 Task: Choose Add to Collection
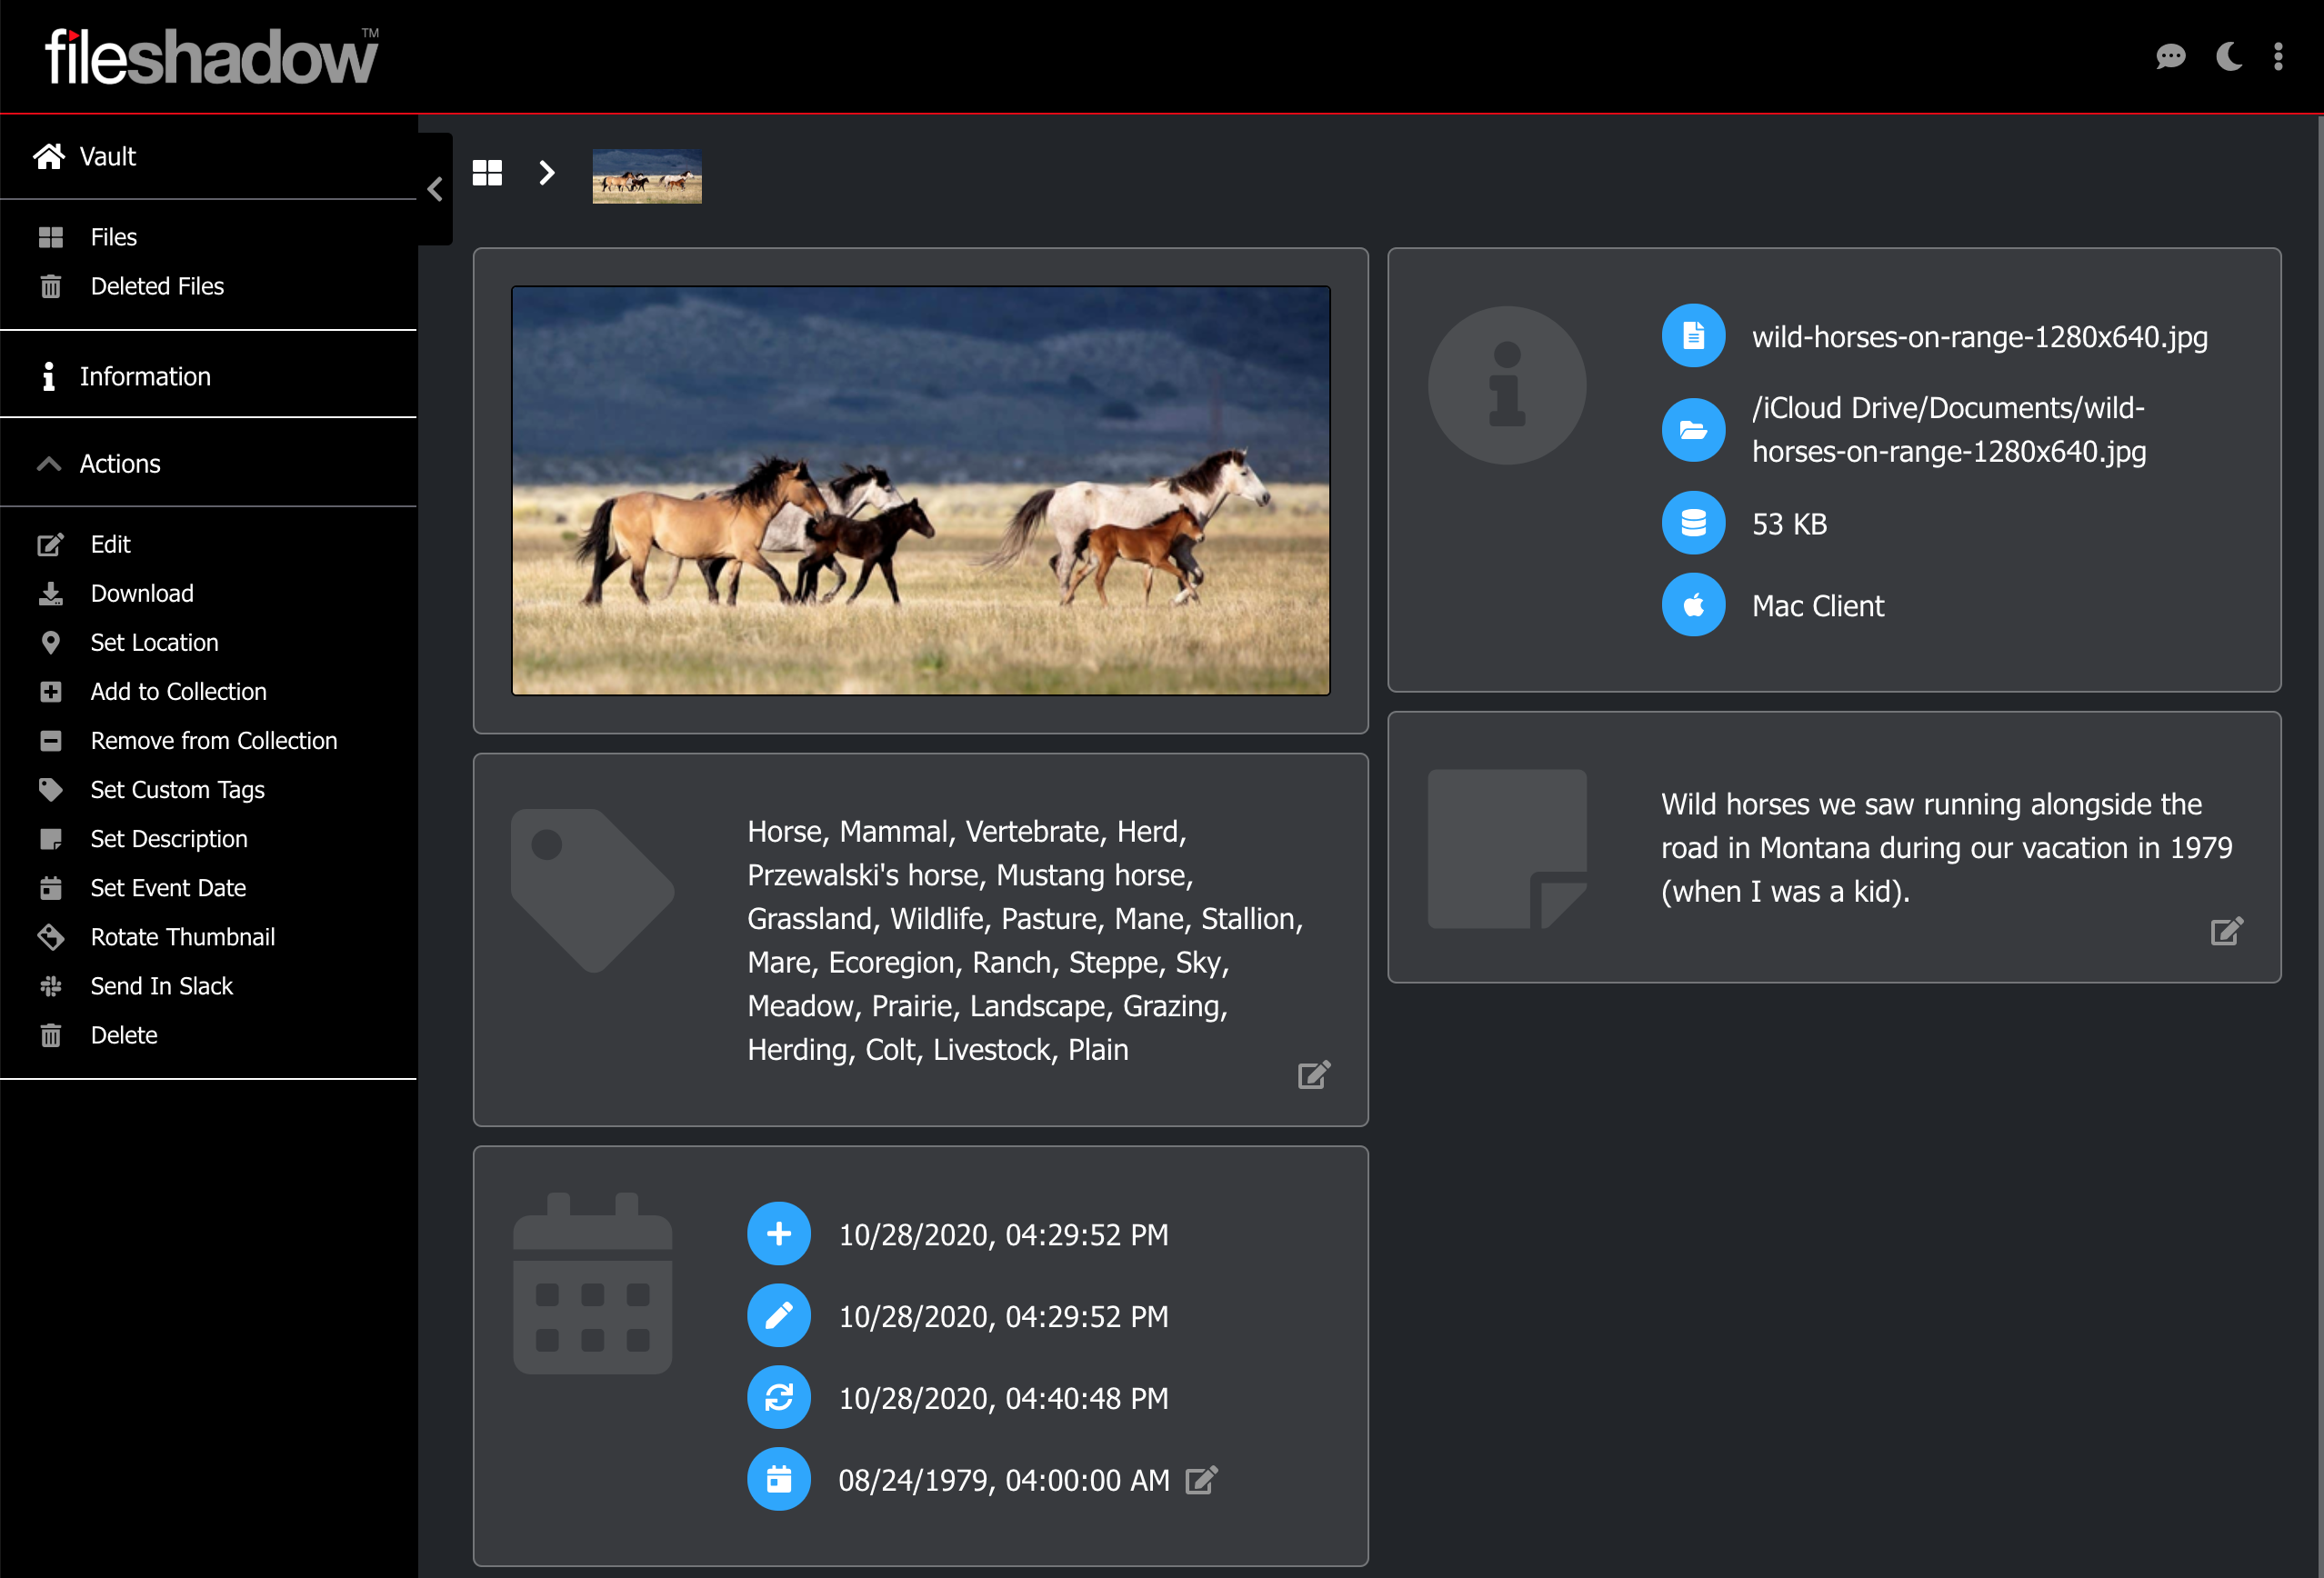pos(178,691)
